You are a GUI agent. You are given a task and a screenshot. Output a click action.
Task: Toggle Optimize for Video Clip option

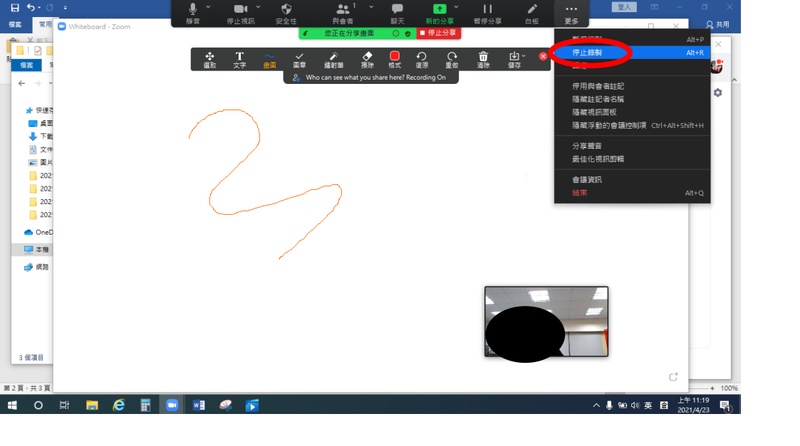632,159
